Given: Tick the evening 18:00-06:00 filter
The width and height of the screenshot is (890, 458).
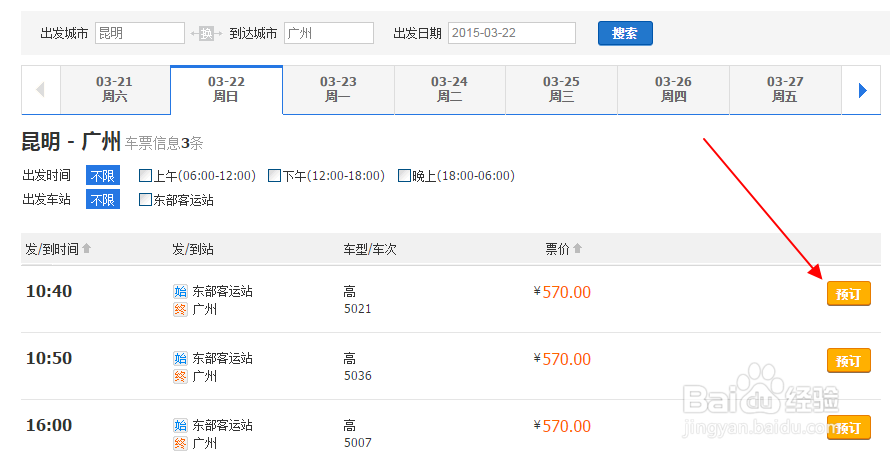Looking at the screenshot, I should 404,176.
